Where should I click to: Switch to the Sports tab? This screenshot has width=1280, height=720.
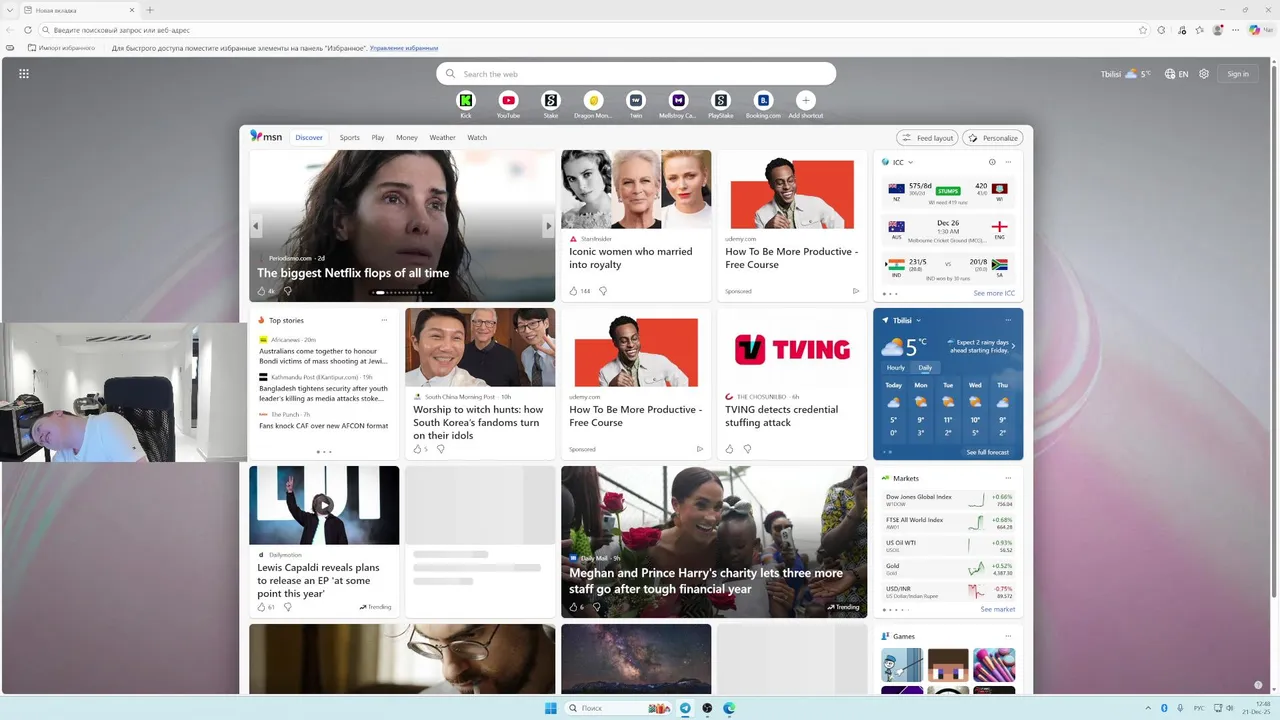pos(349,137)
